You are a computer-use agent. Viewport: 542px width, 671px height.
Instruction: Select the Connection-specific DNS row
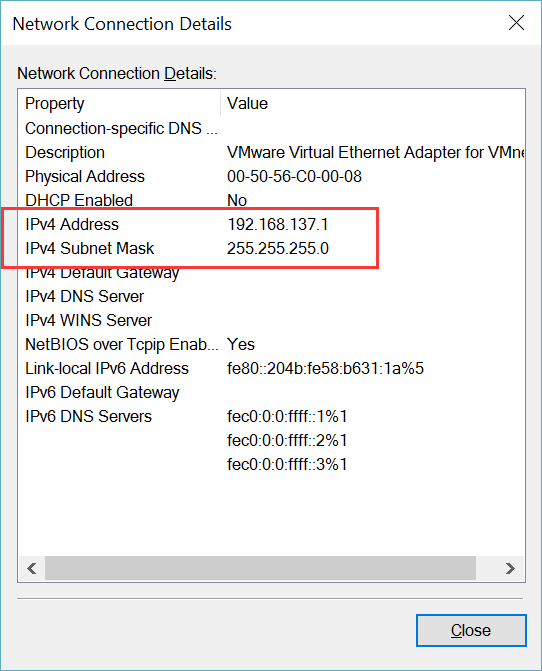point(272,128)
